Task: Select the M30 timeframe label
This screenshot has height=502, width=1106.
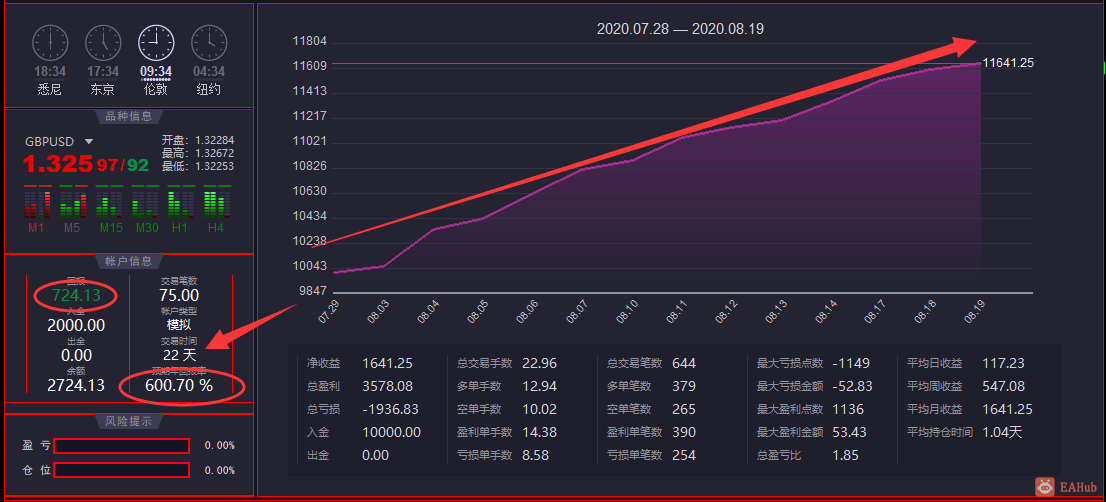Action: (x=147, y=228)
